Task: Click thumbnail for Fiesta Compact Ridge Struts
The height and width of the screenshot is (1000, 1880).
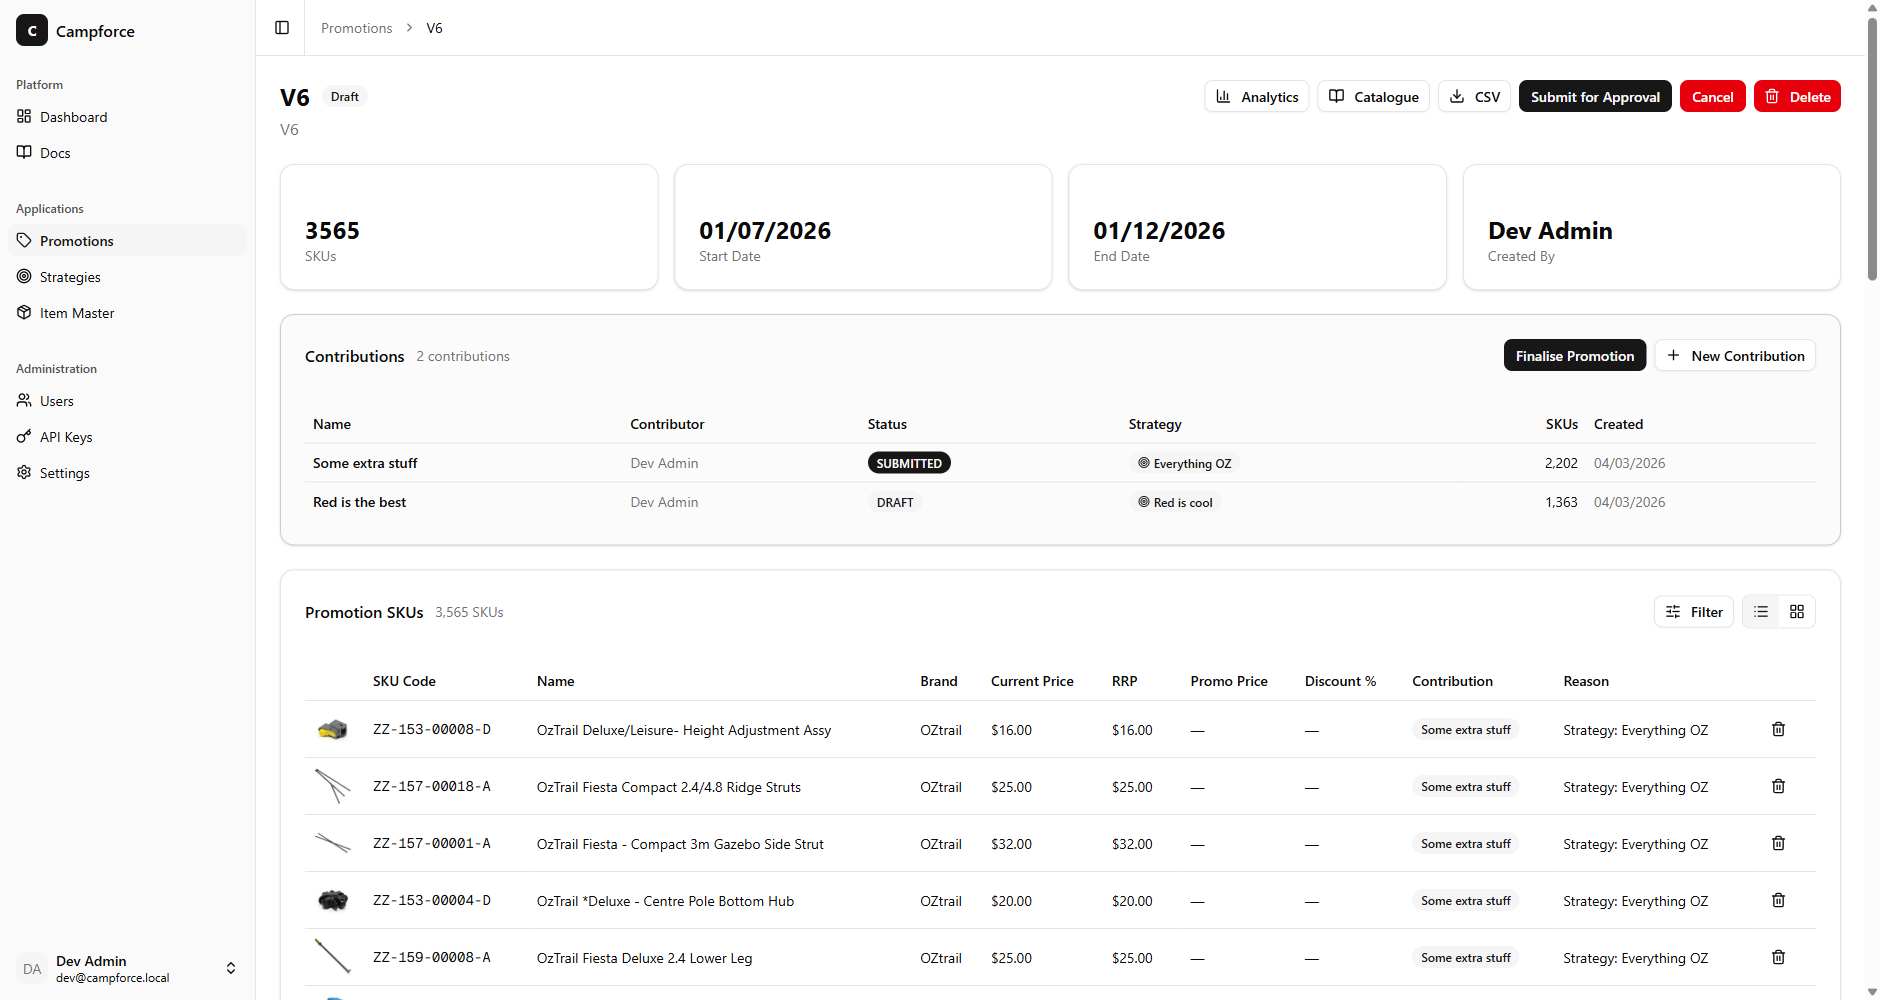Action: pyautogui.click(x=332, y=786)
